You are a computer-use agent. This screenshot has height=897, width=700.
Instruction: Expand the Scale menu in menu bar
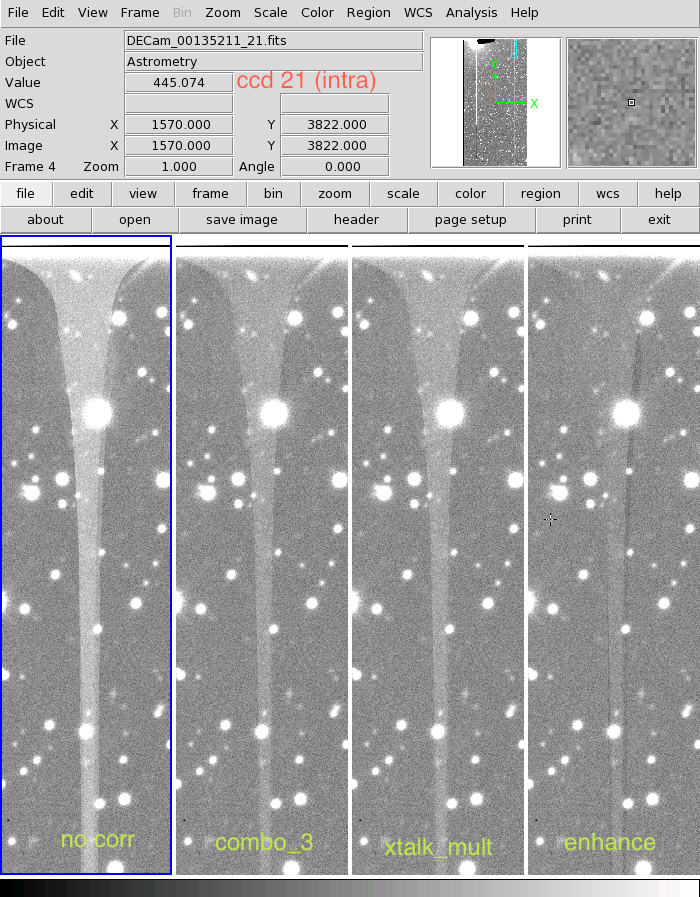270,13
